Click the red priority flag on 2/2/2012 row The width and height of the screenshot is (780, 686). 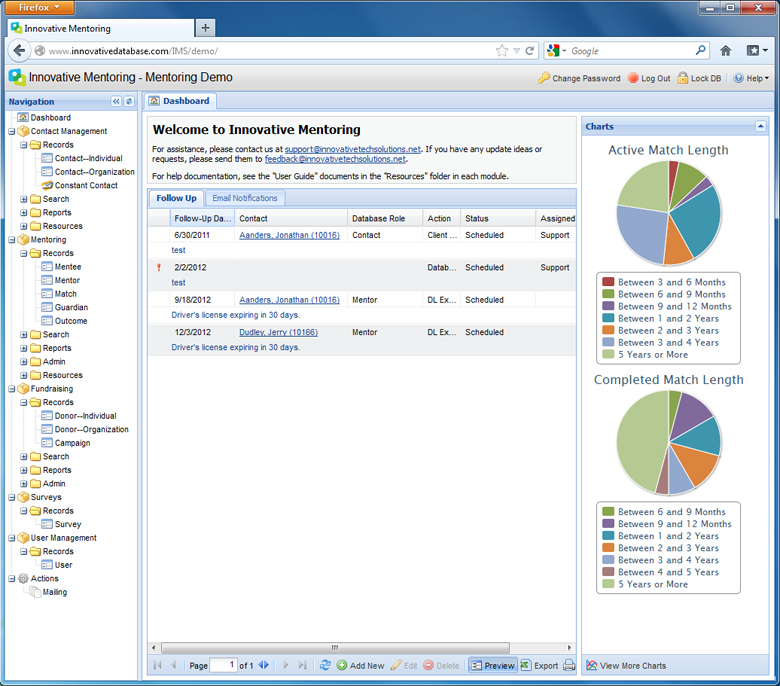[x=159, y=268]
